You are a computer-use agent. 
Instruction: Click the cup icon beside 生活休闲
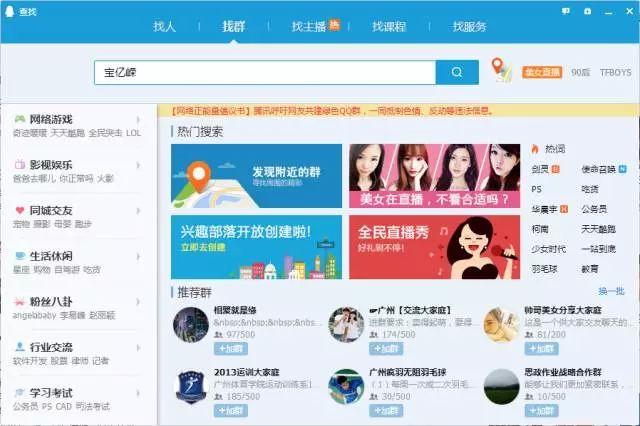(20, 256)
